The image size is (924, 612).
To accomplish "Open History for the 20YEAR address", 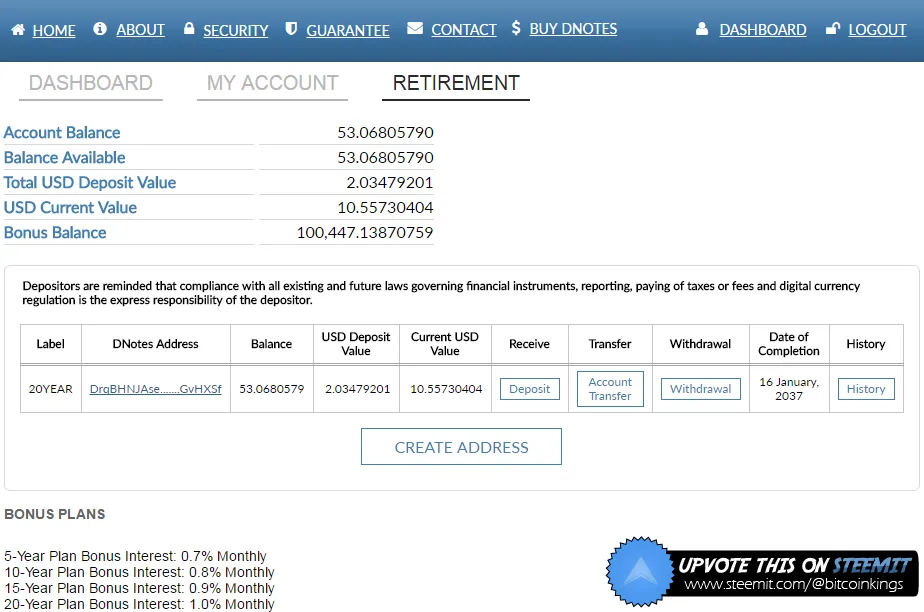I will [866, 389].
